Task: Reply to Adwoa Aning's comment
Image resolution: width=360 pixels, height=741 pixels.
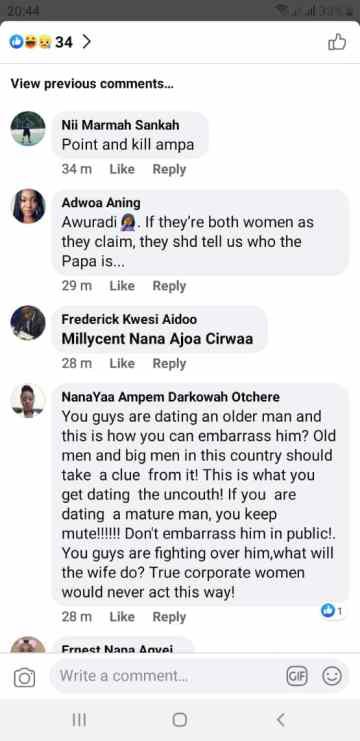Action: pyautogui.click(x=169, y=286)
